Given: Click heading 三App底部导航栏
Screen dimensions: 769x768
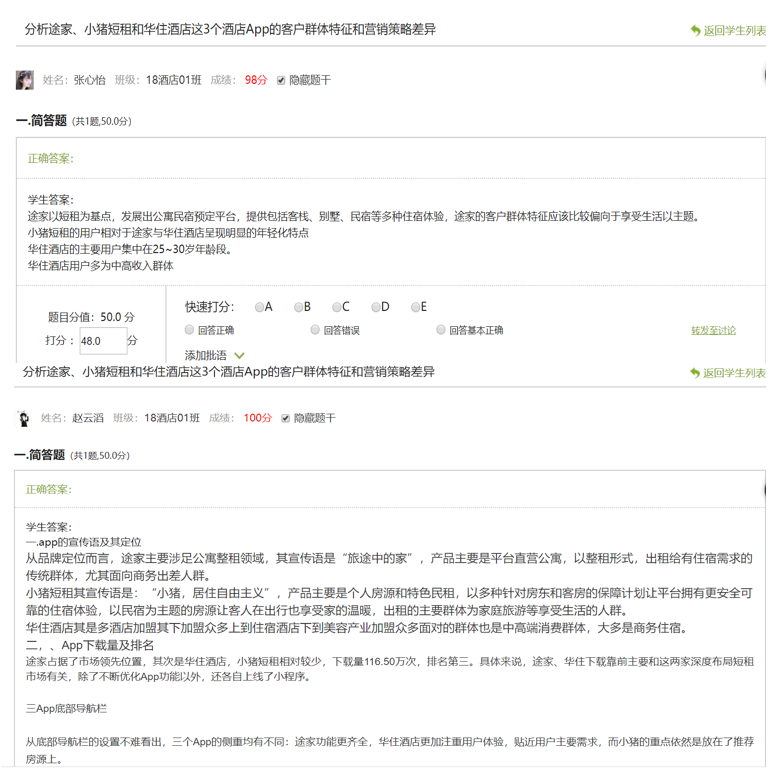Looking at the screenshot, I should pos(66,708).
